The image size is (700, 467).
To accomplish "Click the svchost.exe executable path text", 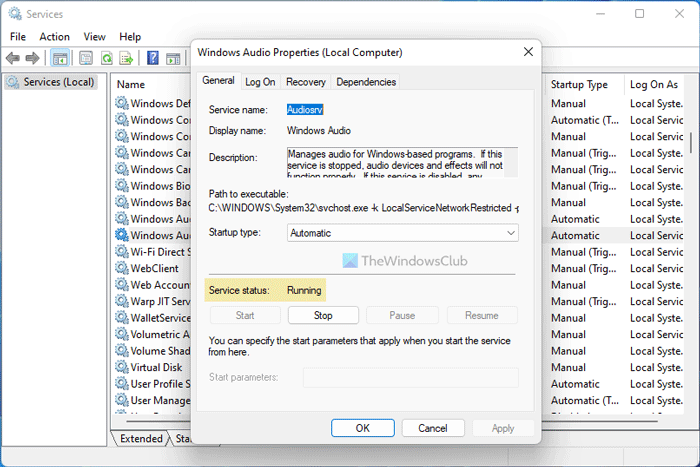I will tap(363, 208).
